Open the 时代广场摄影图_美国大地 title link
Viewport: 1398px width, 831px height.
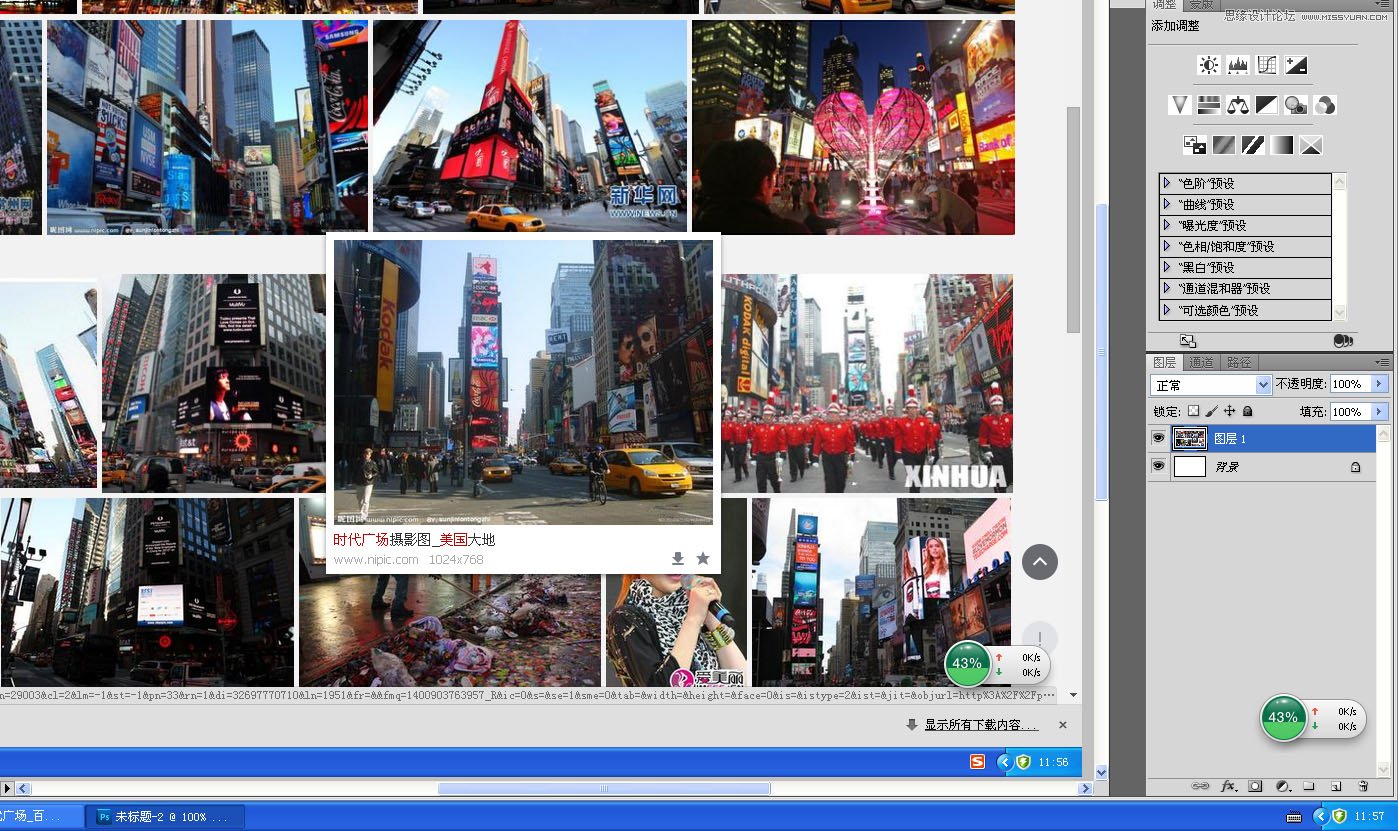tap(414, 539)
